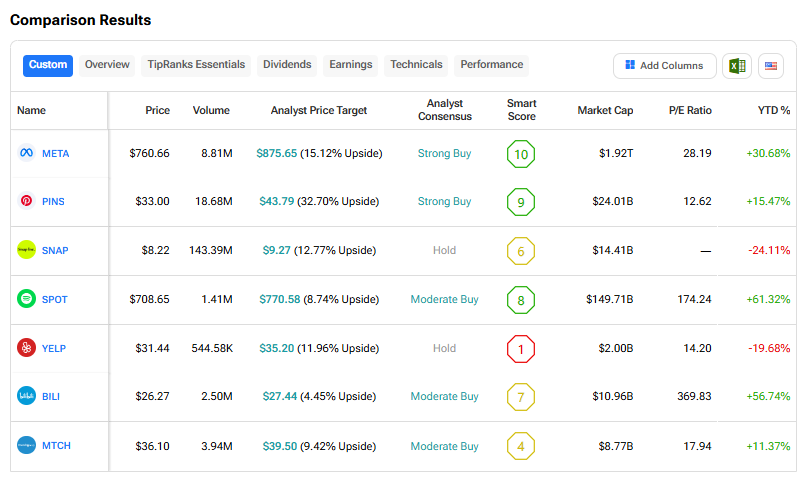This screenshot has width=807, height=481.
Task: Click META price target $875.65
Action: (x=276, y=153)
